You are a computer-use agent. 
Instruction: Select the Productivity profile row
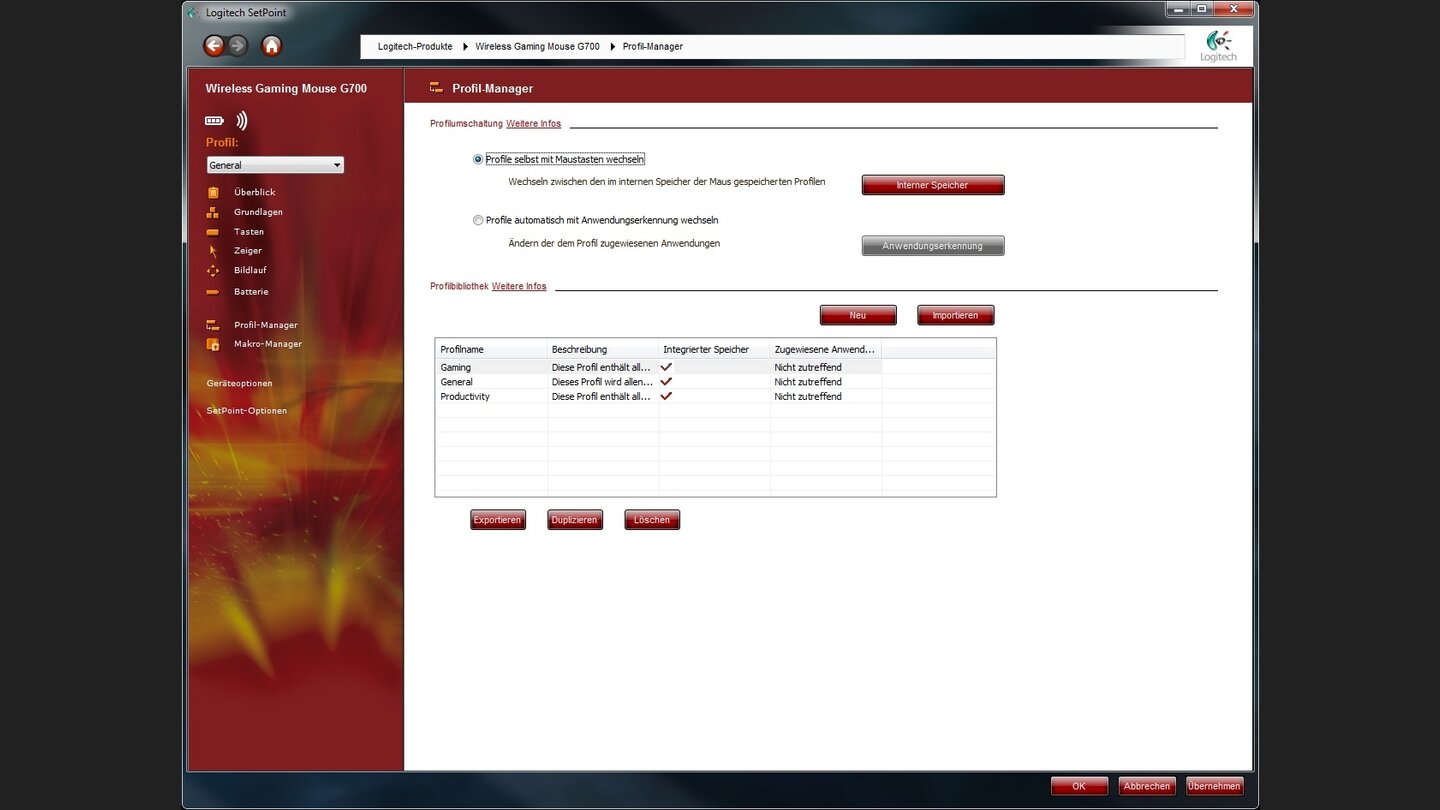[715, 396]
